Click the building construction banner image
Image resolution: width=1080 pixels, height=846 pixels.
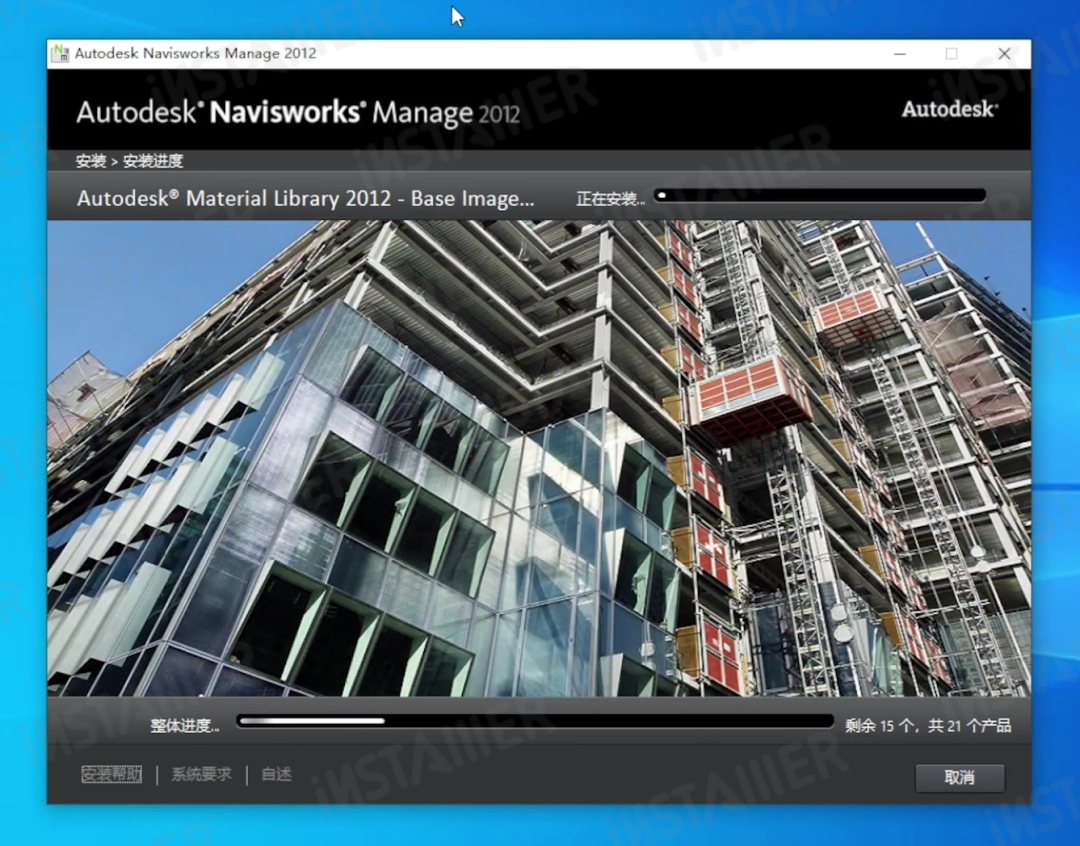(539, 458)
